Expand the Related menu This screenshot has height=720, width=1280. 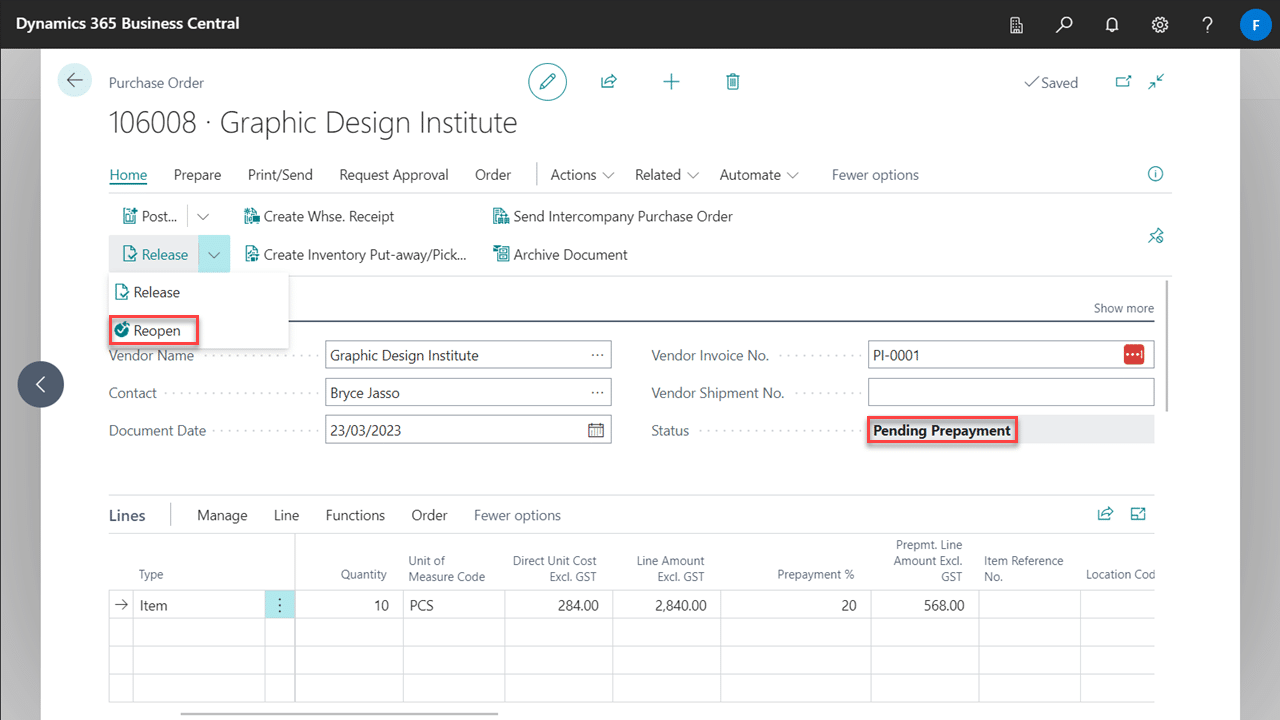coord(666,174)
